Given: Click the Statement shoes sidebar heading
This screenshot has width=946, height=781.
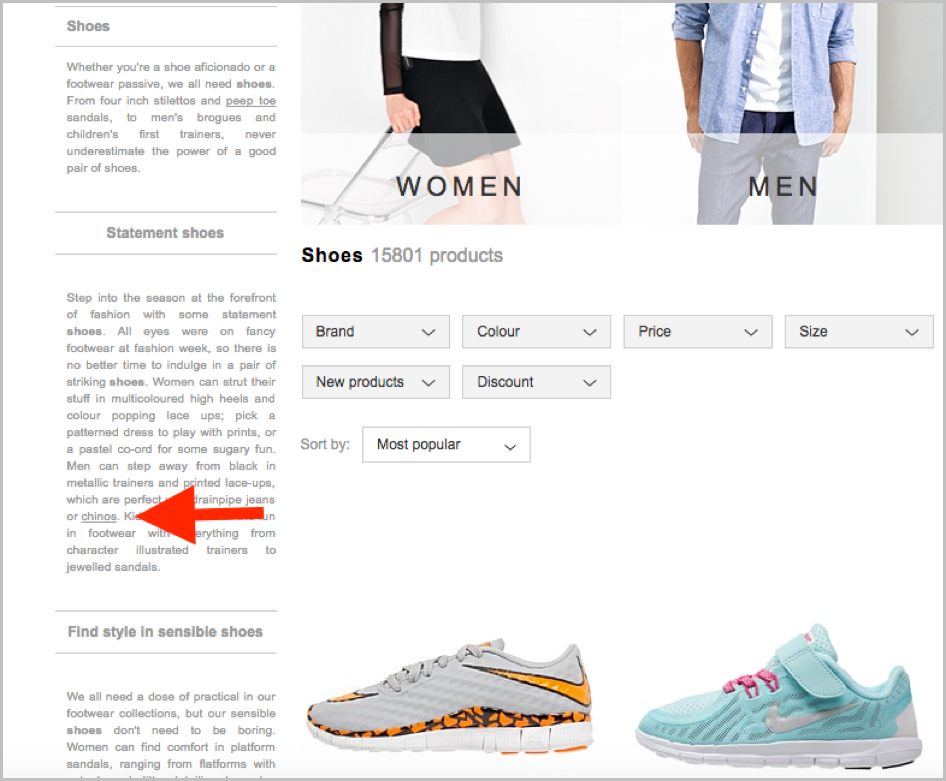Looking at the screenshot, I should [x=165, y=233].
